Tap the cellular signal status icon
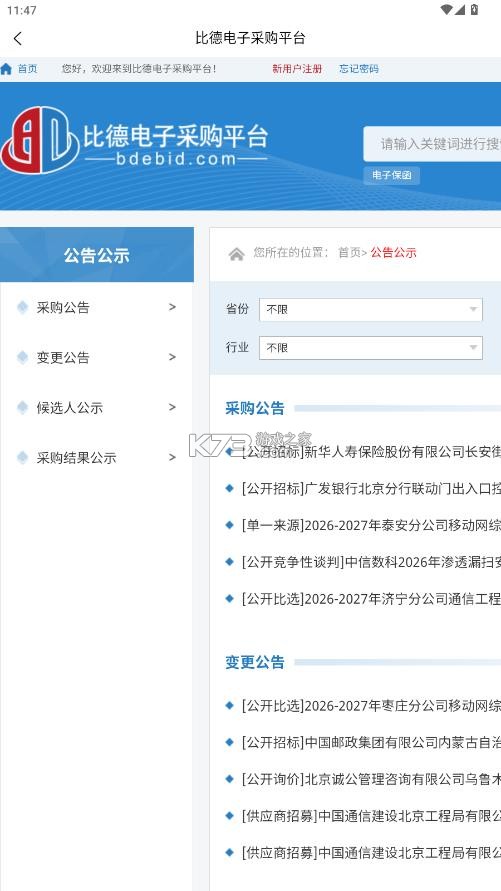501x891 pixels. tap(460, 9)
